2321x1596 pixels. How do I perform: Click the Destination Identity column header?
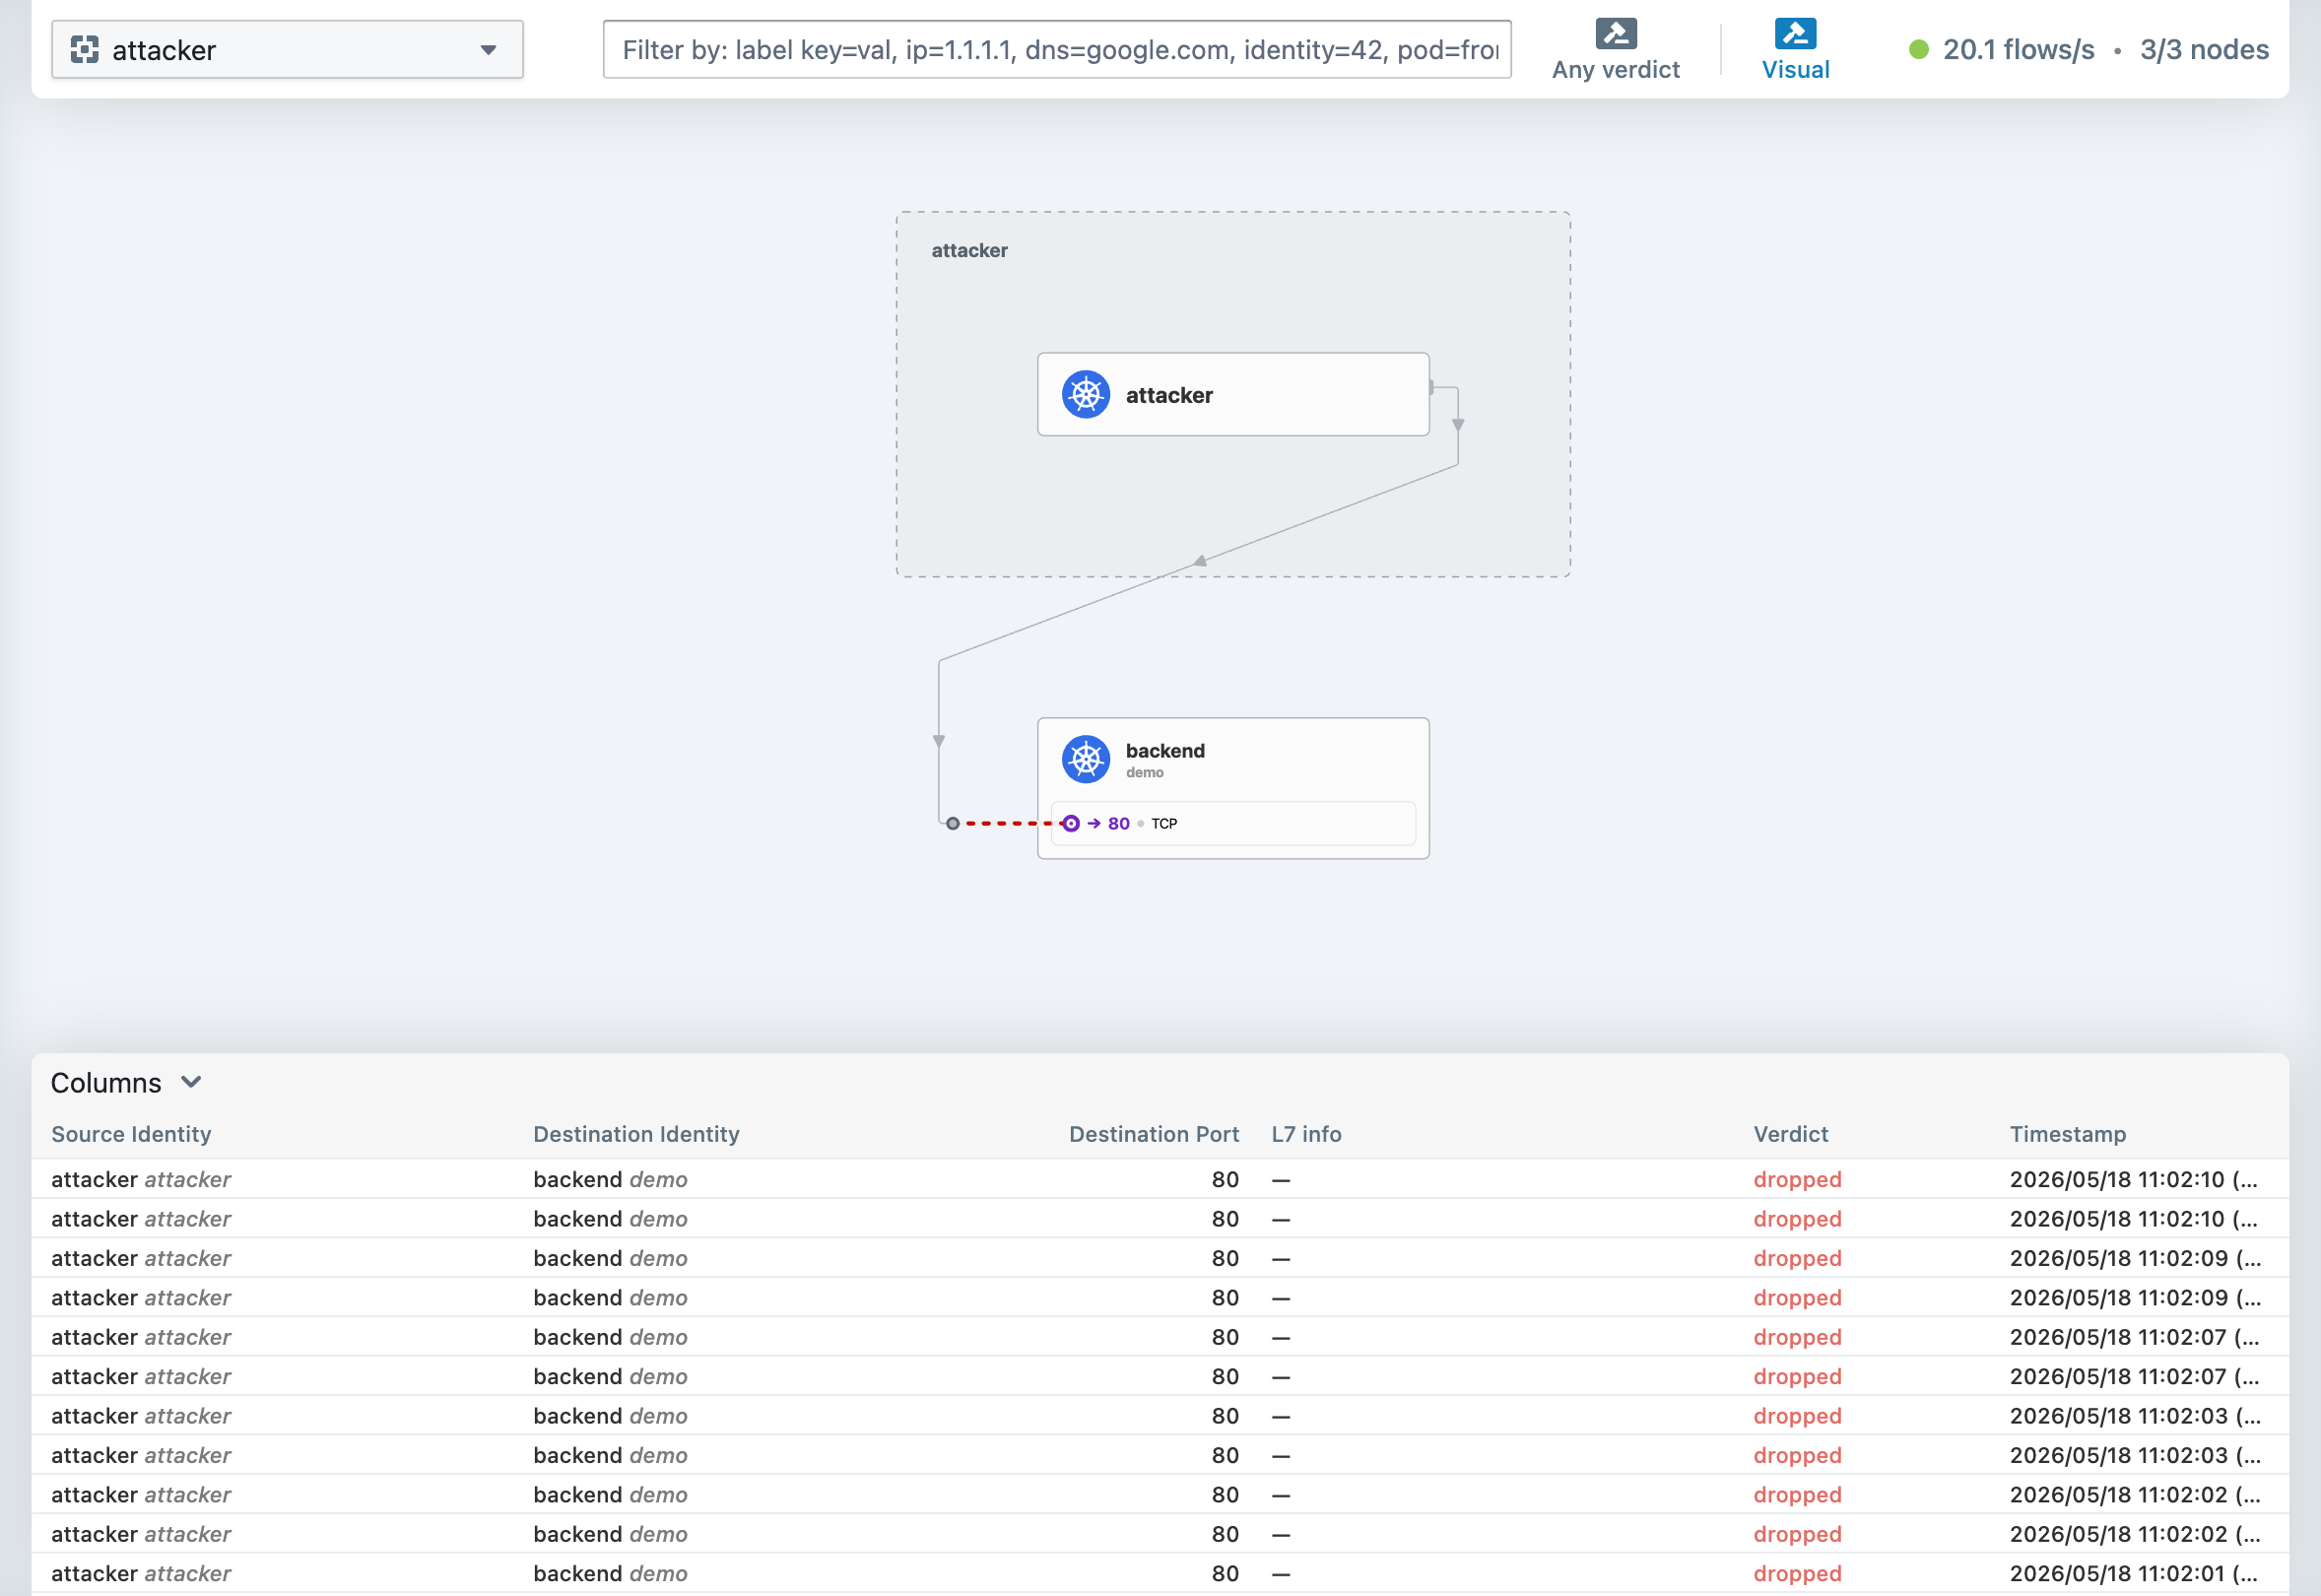coord(636,1134)
